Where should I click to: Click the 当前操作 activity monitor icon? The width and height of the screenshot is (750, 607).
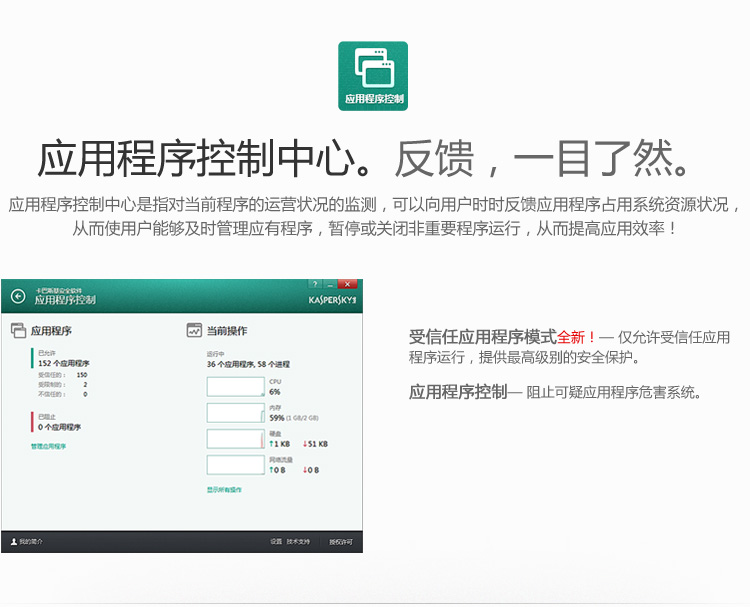click(194, 331)
